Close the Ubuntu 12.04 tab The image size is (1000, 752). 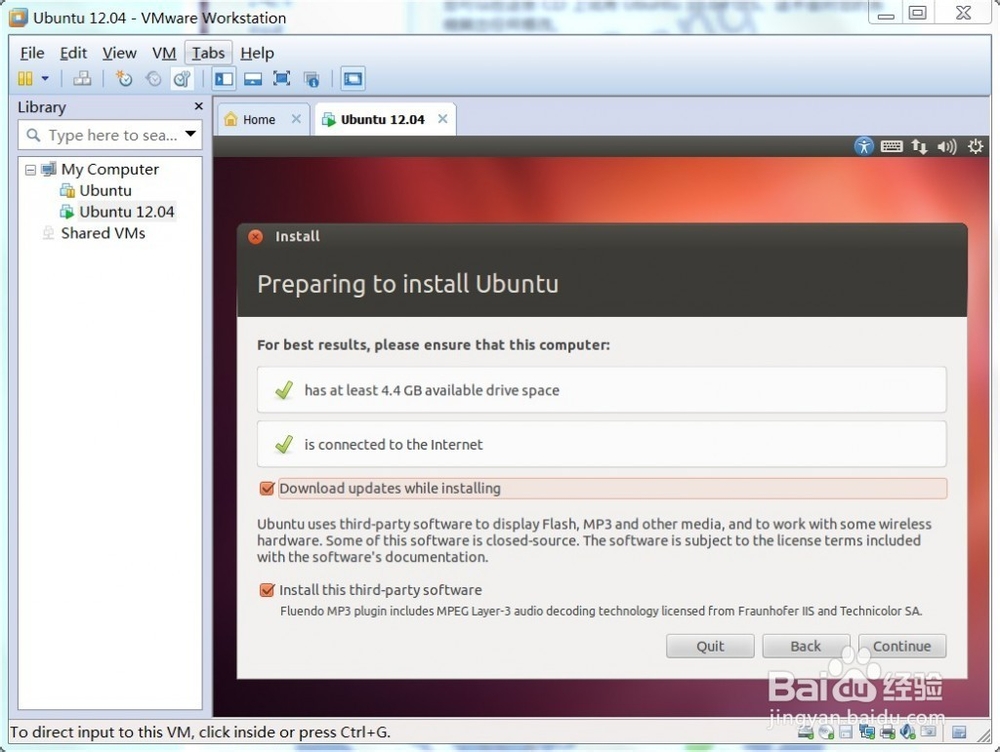tap(443, 119)
